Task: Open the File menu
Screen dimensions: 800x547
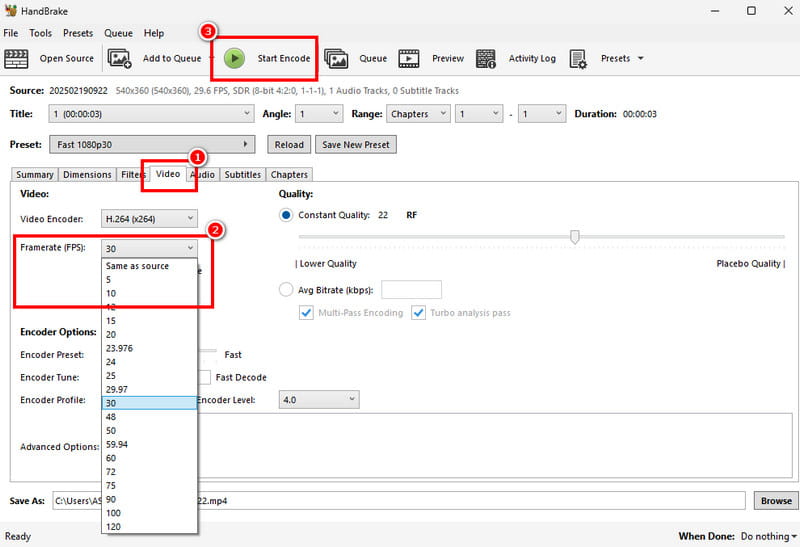Action: click(x=11, y=33)
